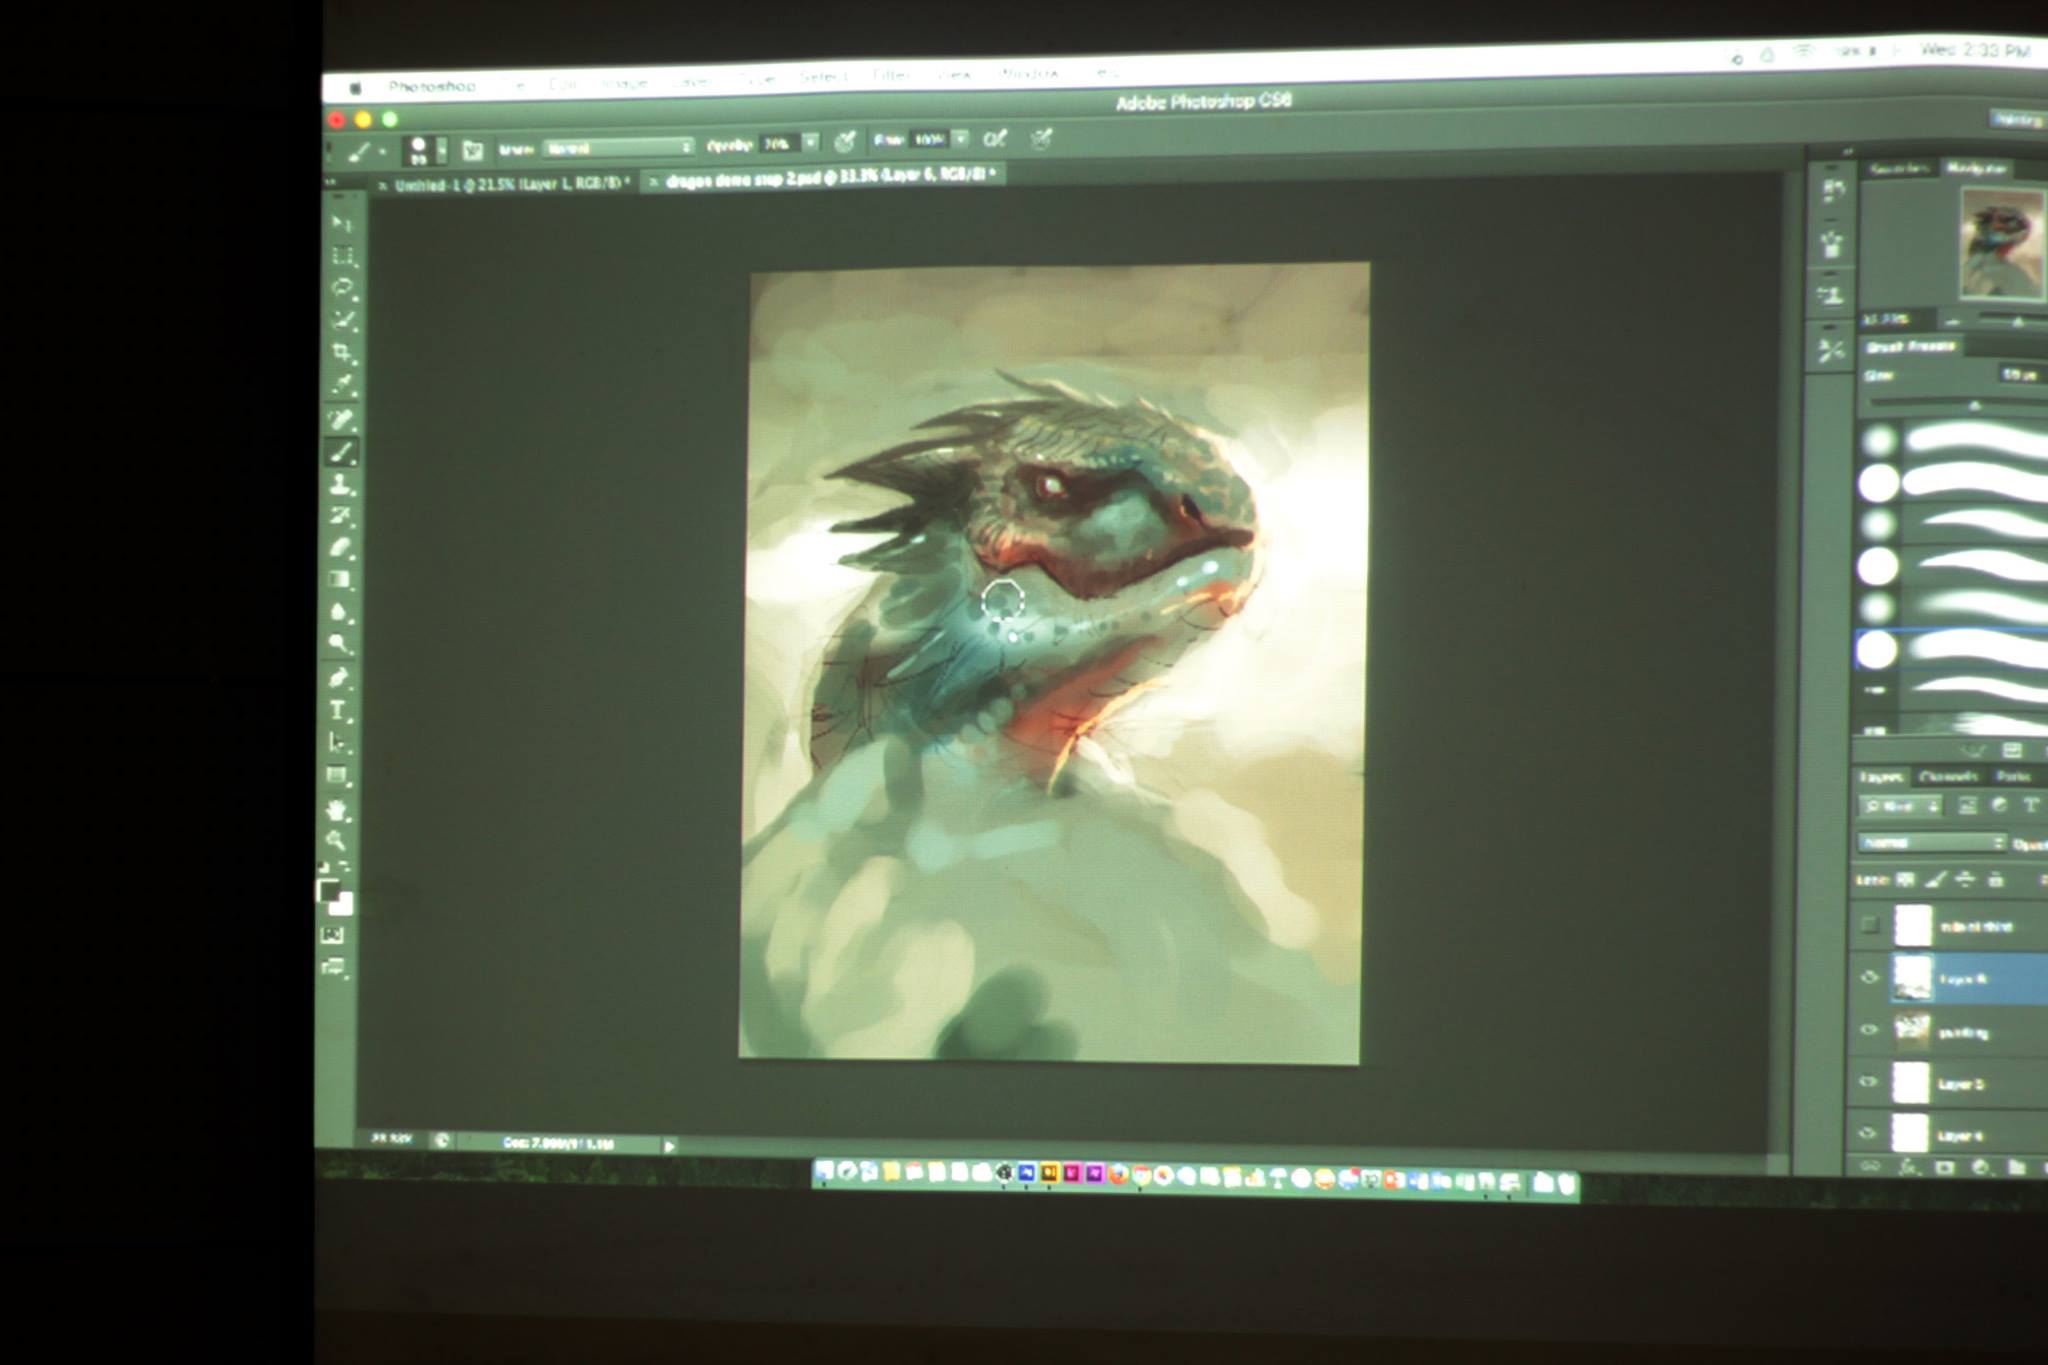Hide the painting layer

pyautogui.click(x=1868, y=1030)
